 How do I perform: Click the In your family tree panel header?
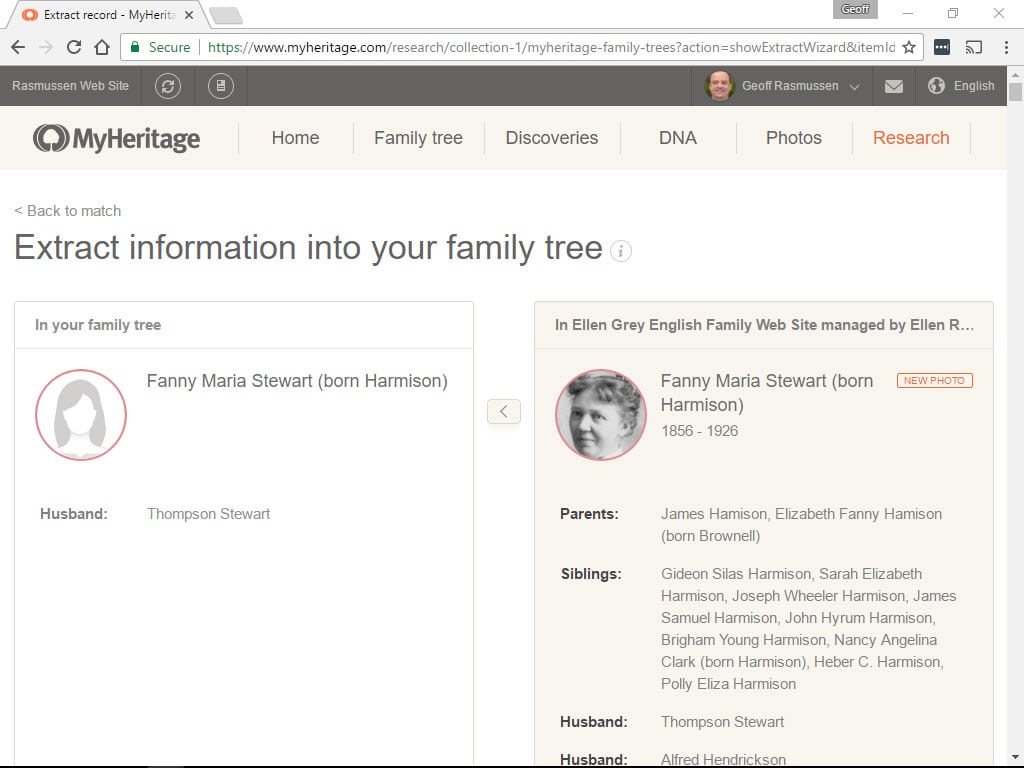coord(98,325)
